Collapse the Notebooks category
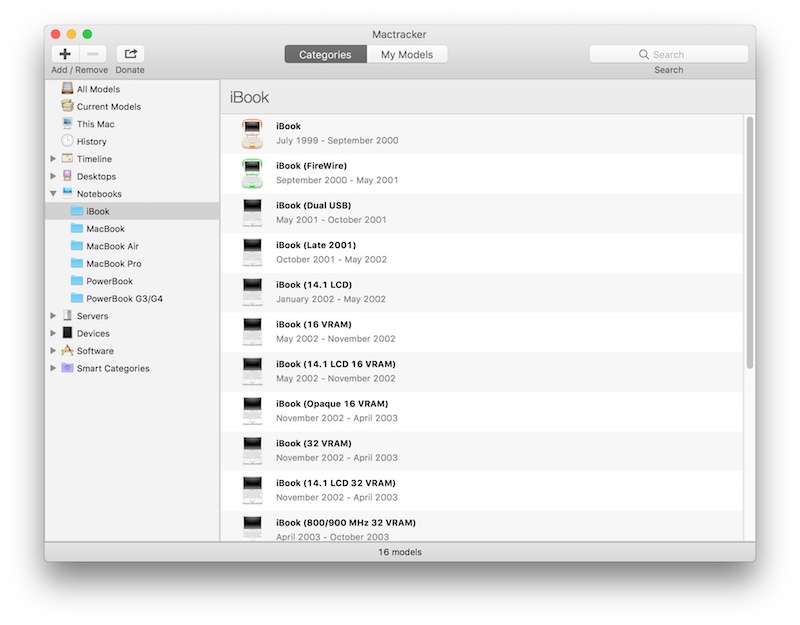The image size is (800, 625). [x=53, y=194]
